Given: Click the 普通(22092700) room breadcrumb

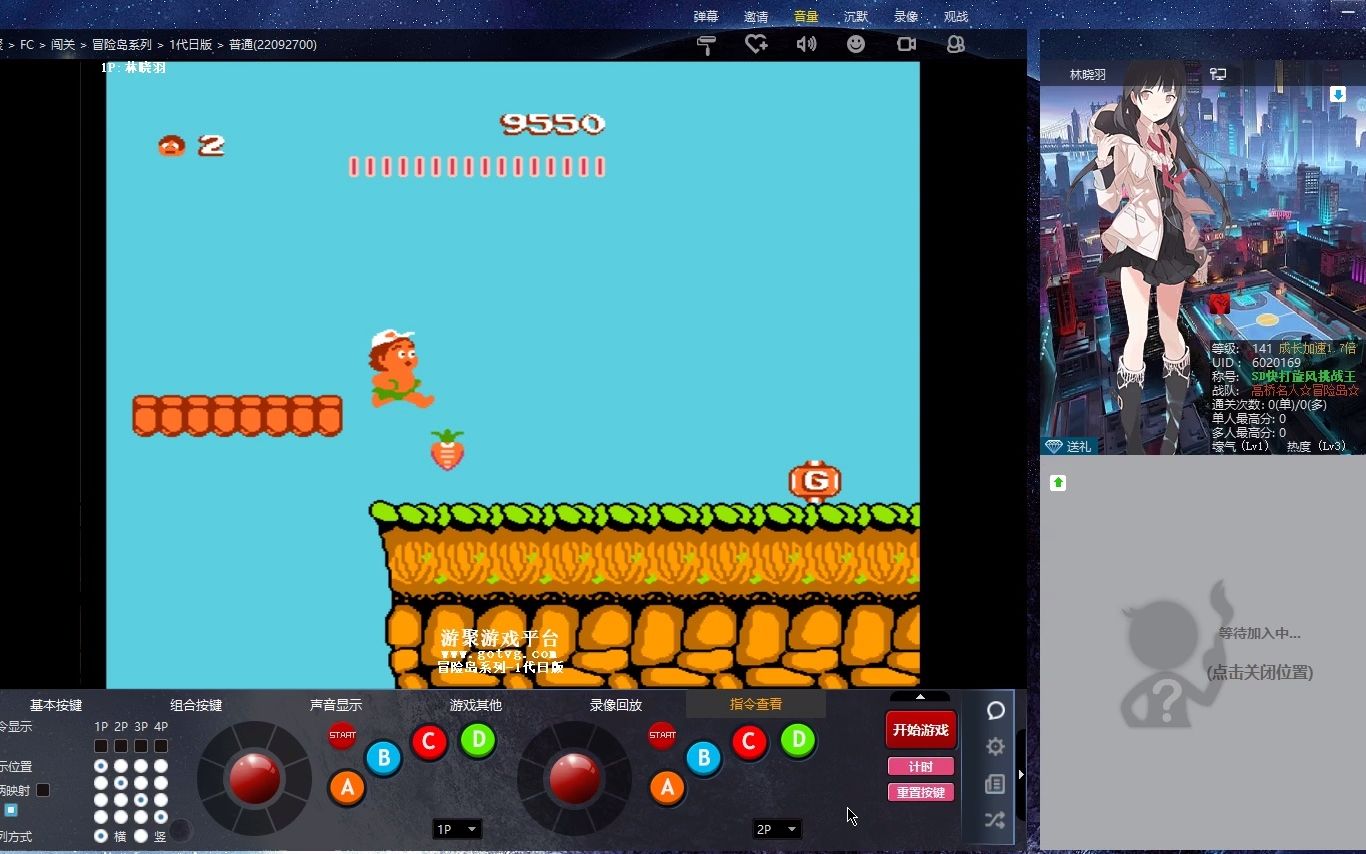Looking at the screenshot, I should click(x=273, y=45).
